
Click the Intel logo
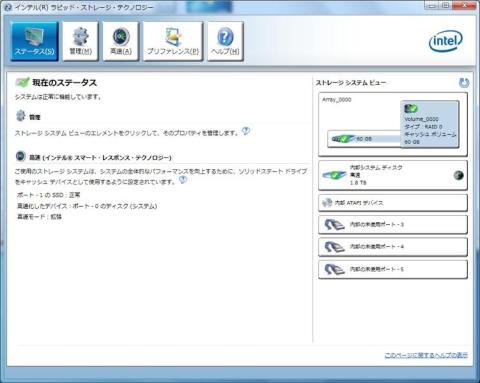coord(445,41)
